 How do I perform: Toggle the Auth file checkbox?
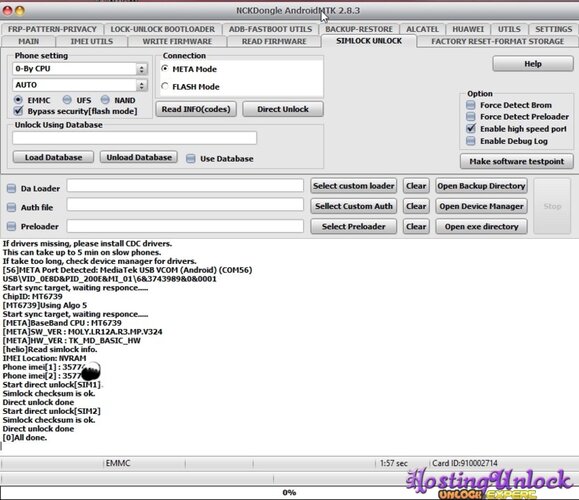[x=11, y=207]
